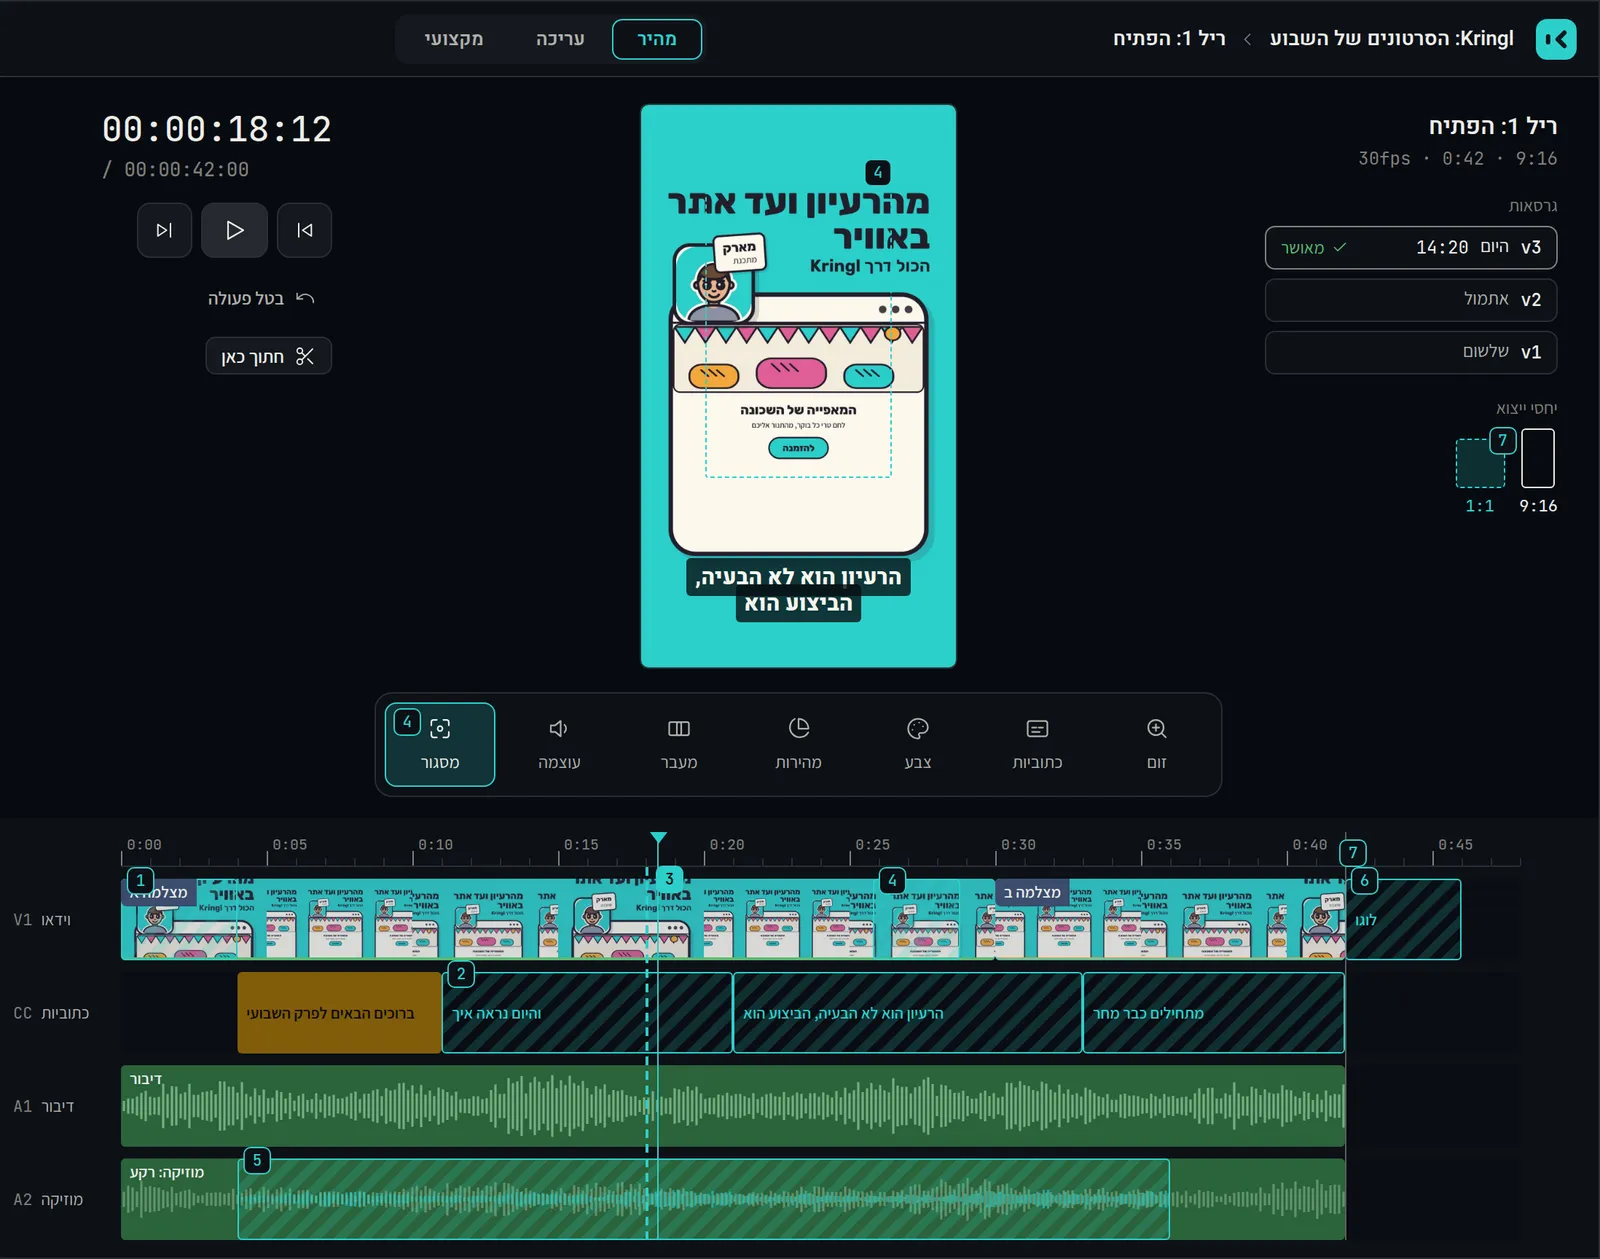Image resolution: width=1600 pixels, height=1259 pixels.
Task: Select the zoom 'זום' tool
Action: pos(1157,744)
